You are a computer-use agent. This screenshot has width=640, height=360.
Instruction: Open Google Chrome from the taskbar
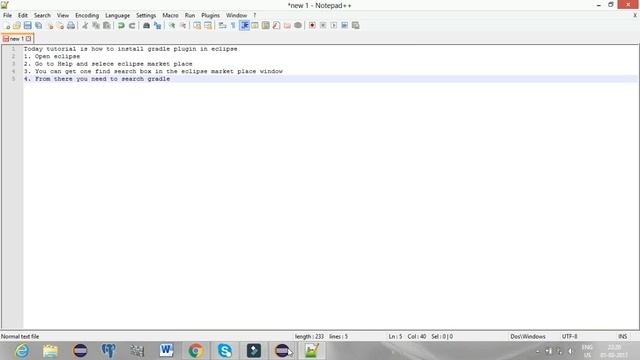click(x=196, y=351)
